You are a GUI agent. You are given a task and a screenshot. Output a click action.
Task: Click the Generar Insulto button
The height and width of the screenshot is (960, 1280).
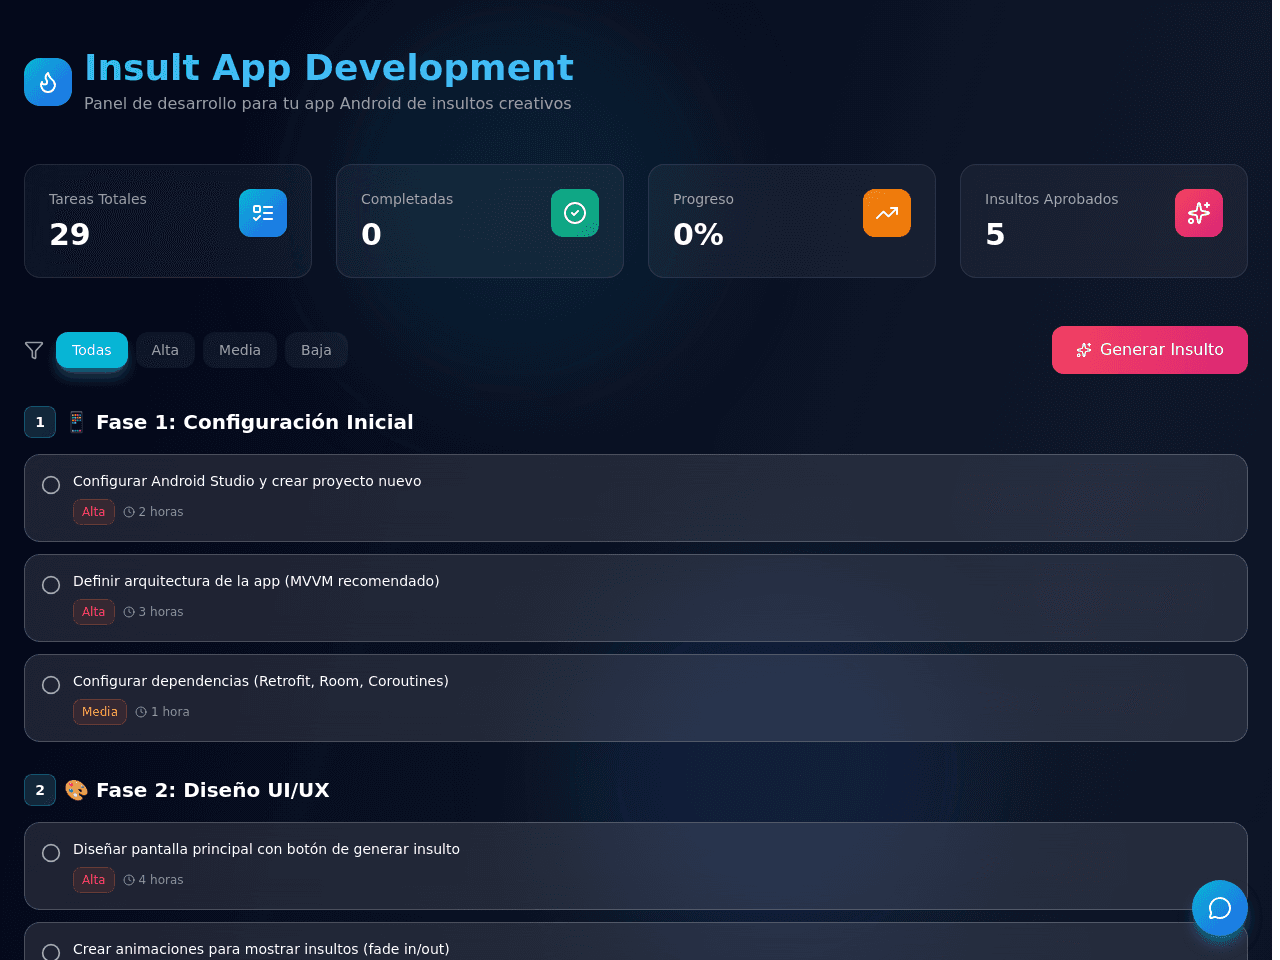1150,350
